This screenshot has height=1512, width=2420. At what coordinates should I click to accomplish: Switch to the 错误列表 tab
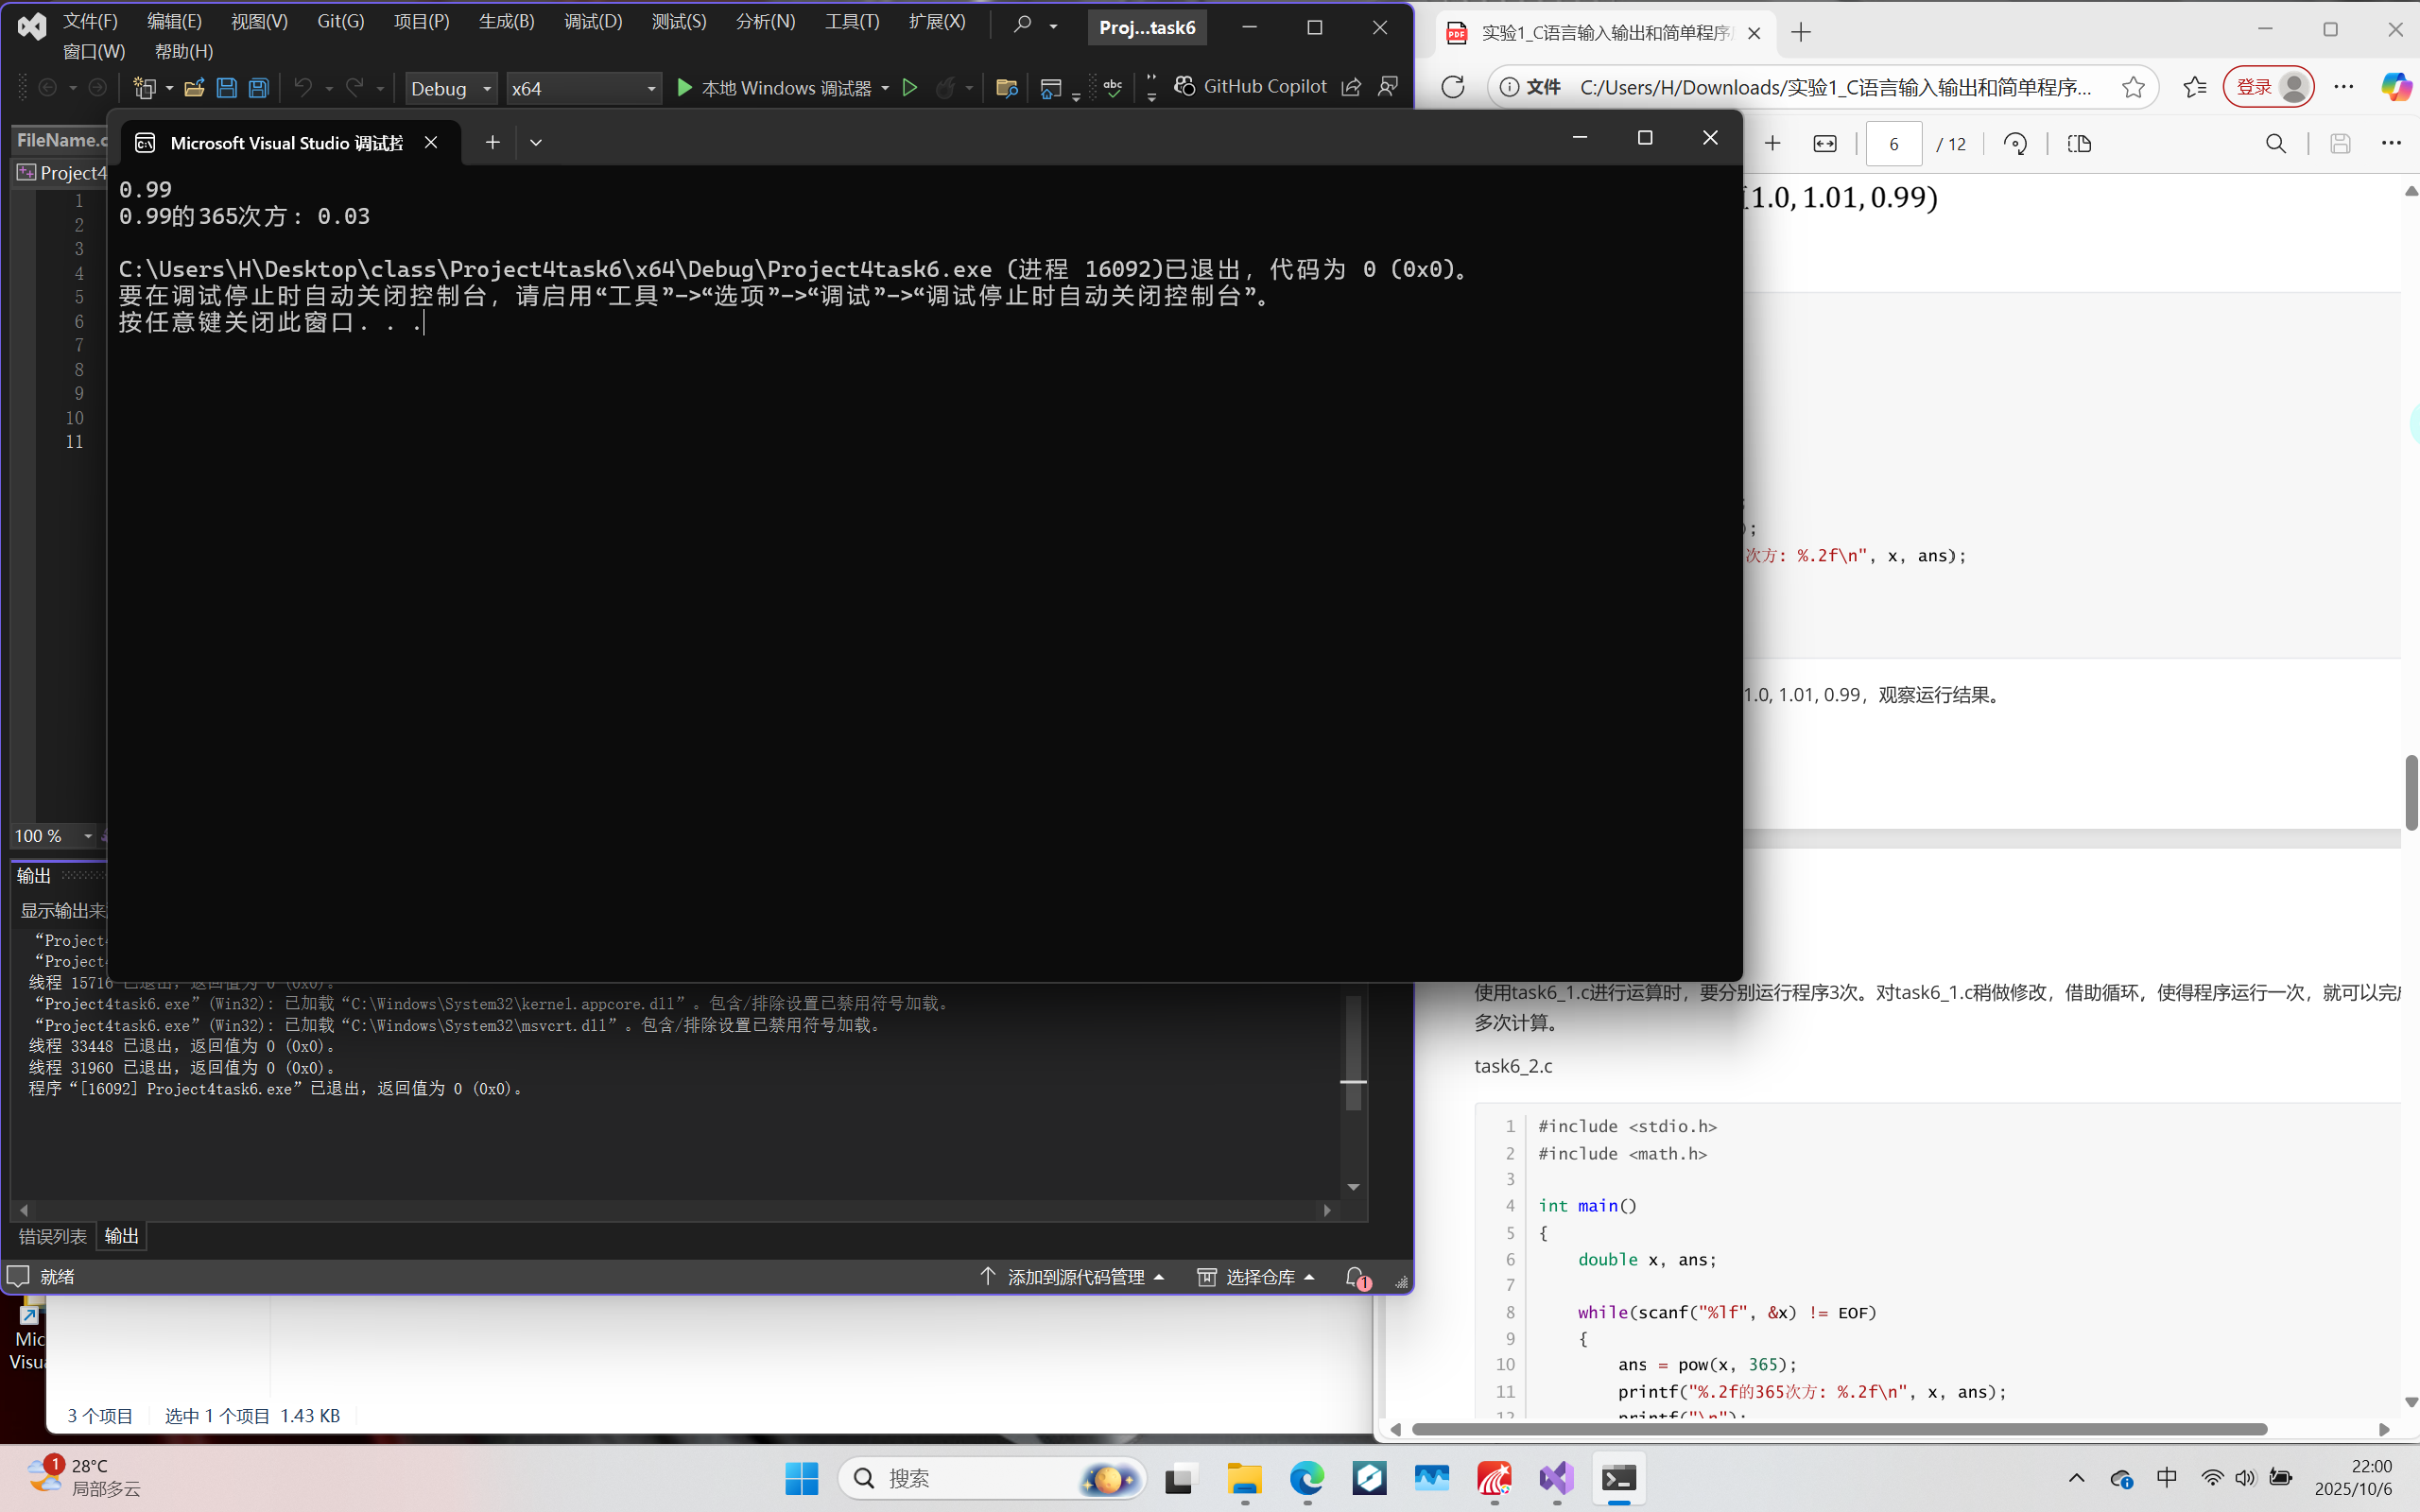(53, 1236)
